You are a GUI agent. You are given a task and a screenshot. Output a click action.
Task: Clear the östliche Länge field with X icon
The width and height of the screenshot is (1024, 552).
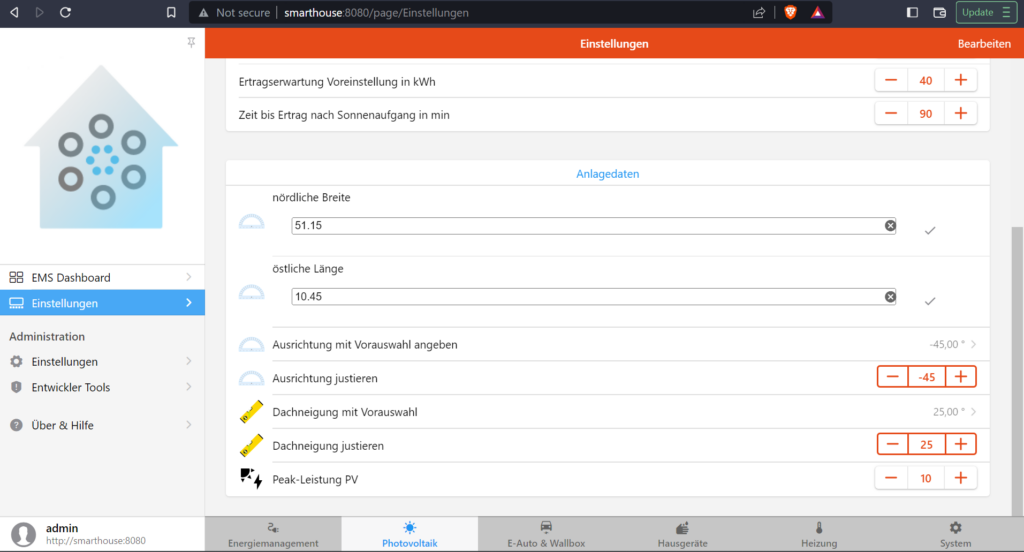(890, 297)
